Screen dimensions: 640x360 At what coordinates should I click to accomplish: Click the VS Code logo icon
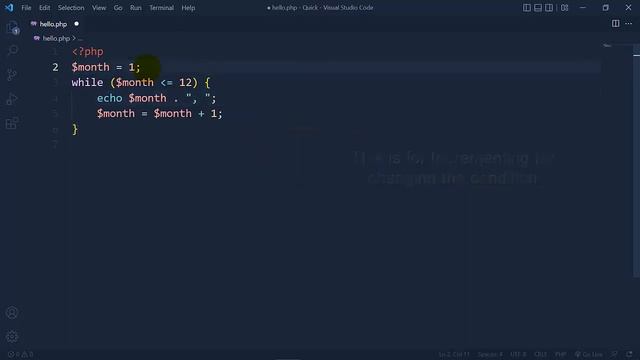point(9,7)
